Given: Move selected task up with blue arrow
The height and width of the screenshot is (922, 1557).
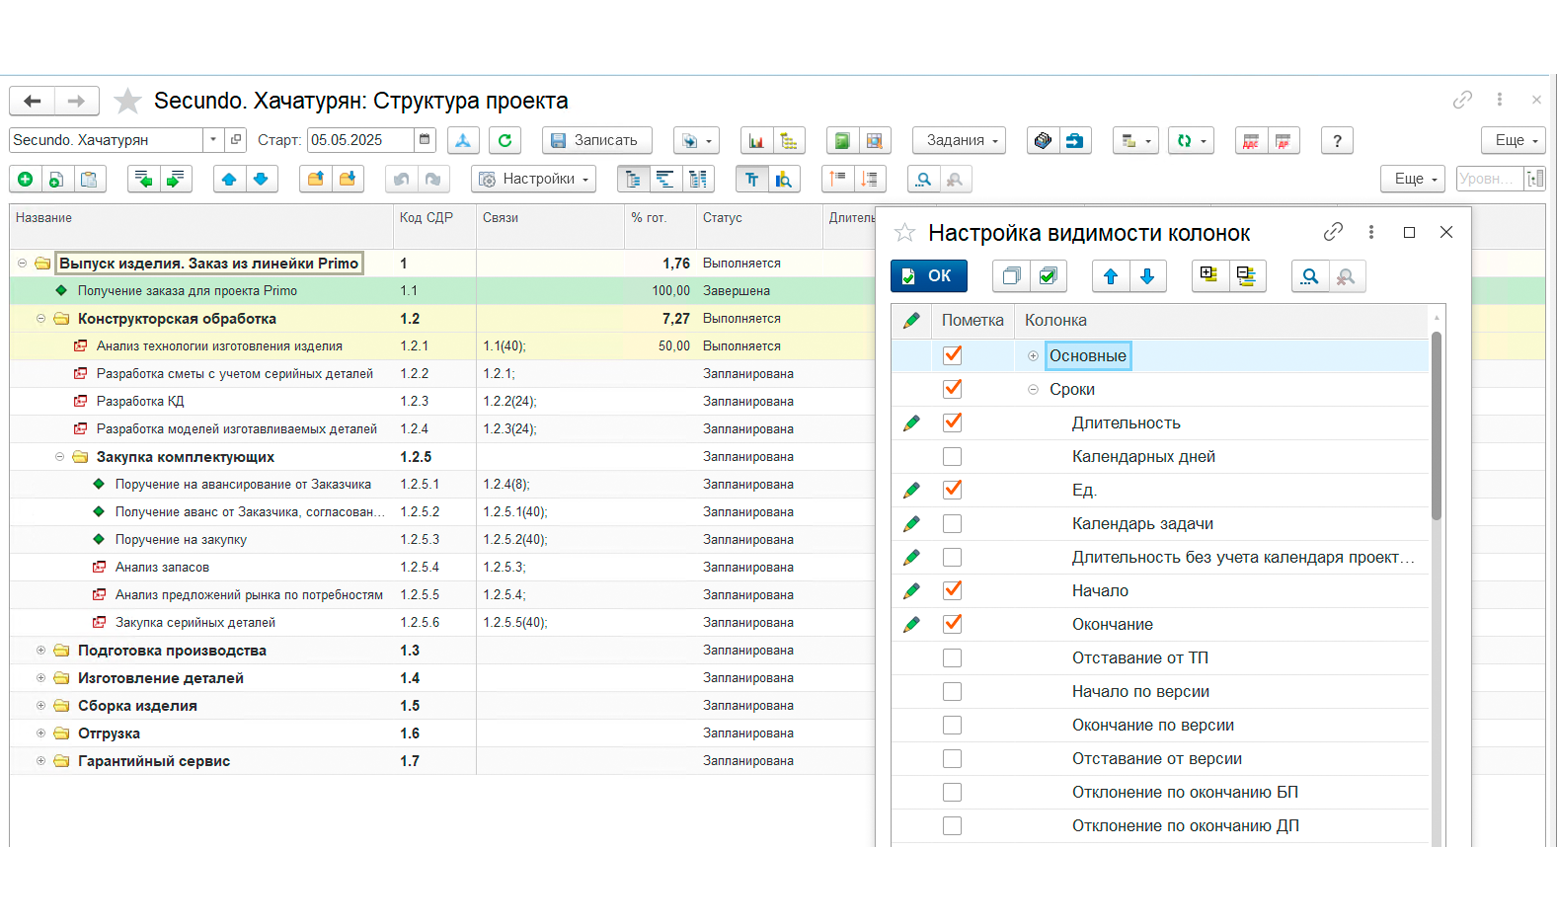Looking at the screenshot, I should tap(229, 179).
